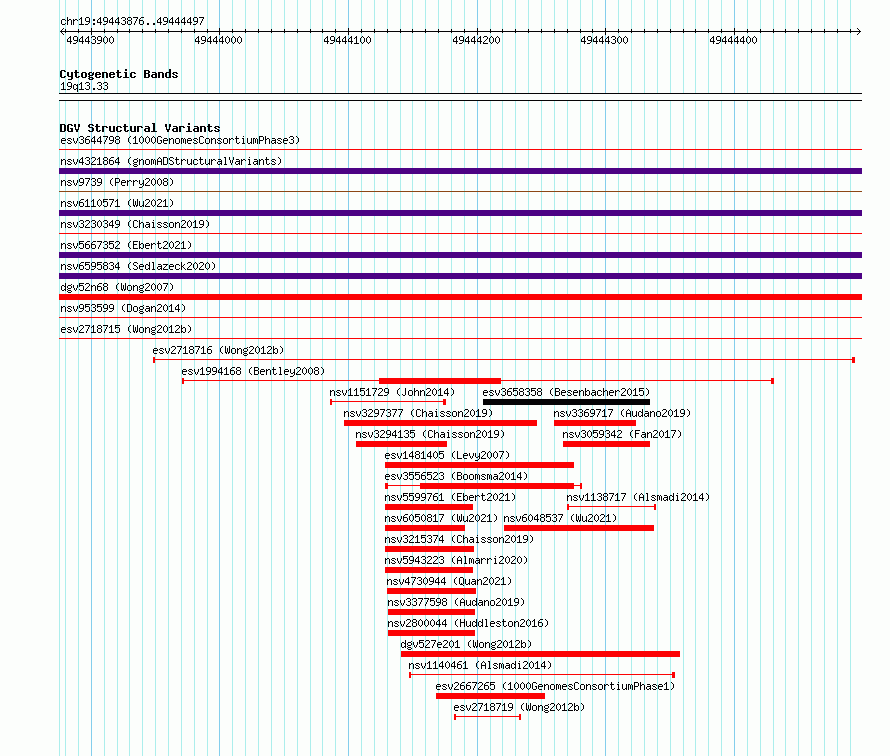Click the nsv3215374 (Chaisson2019) label

click(459, 539)
